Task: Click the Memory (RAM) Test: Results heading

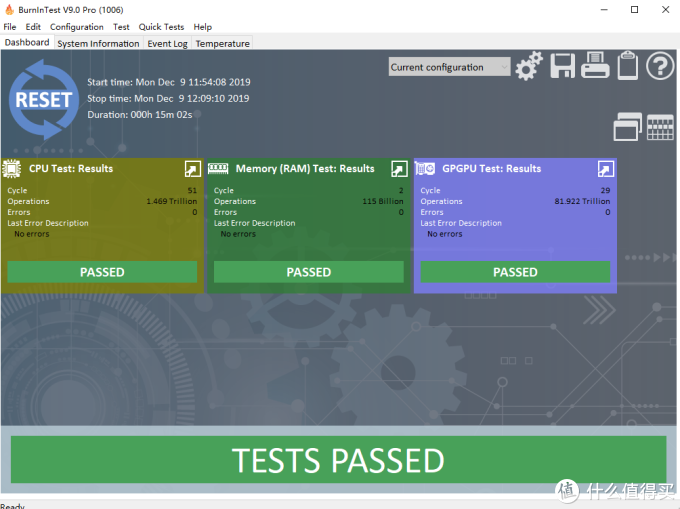Action: coord(305,169)
